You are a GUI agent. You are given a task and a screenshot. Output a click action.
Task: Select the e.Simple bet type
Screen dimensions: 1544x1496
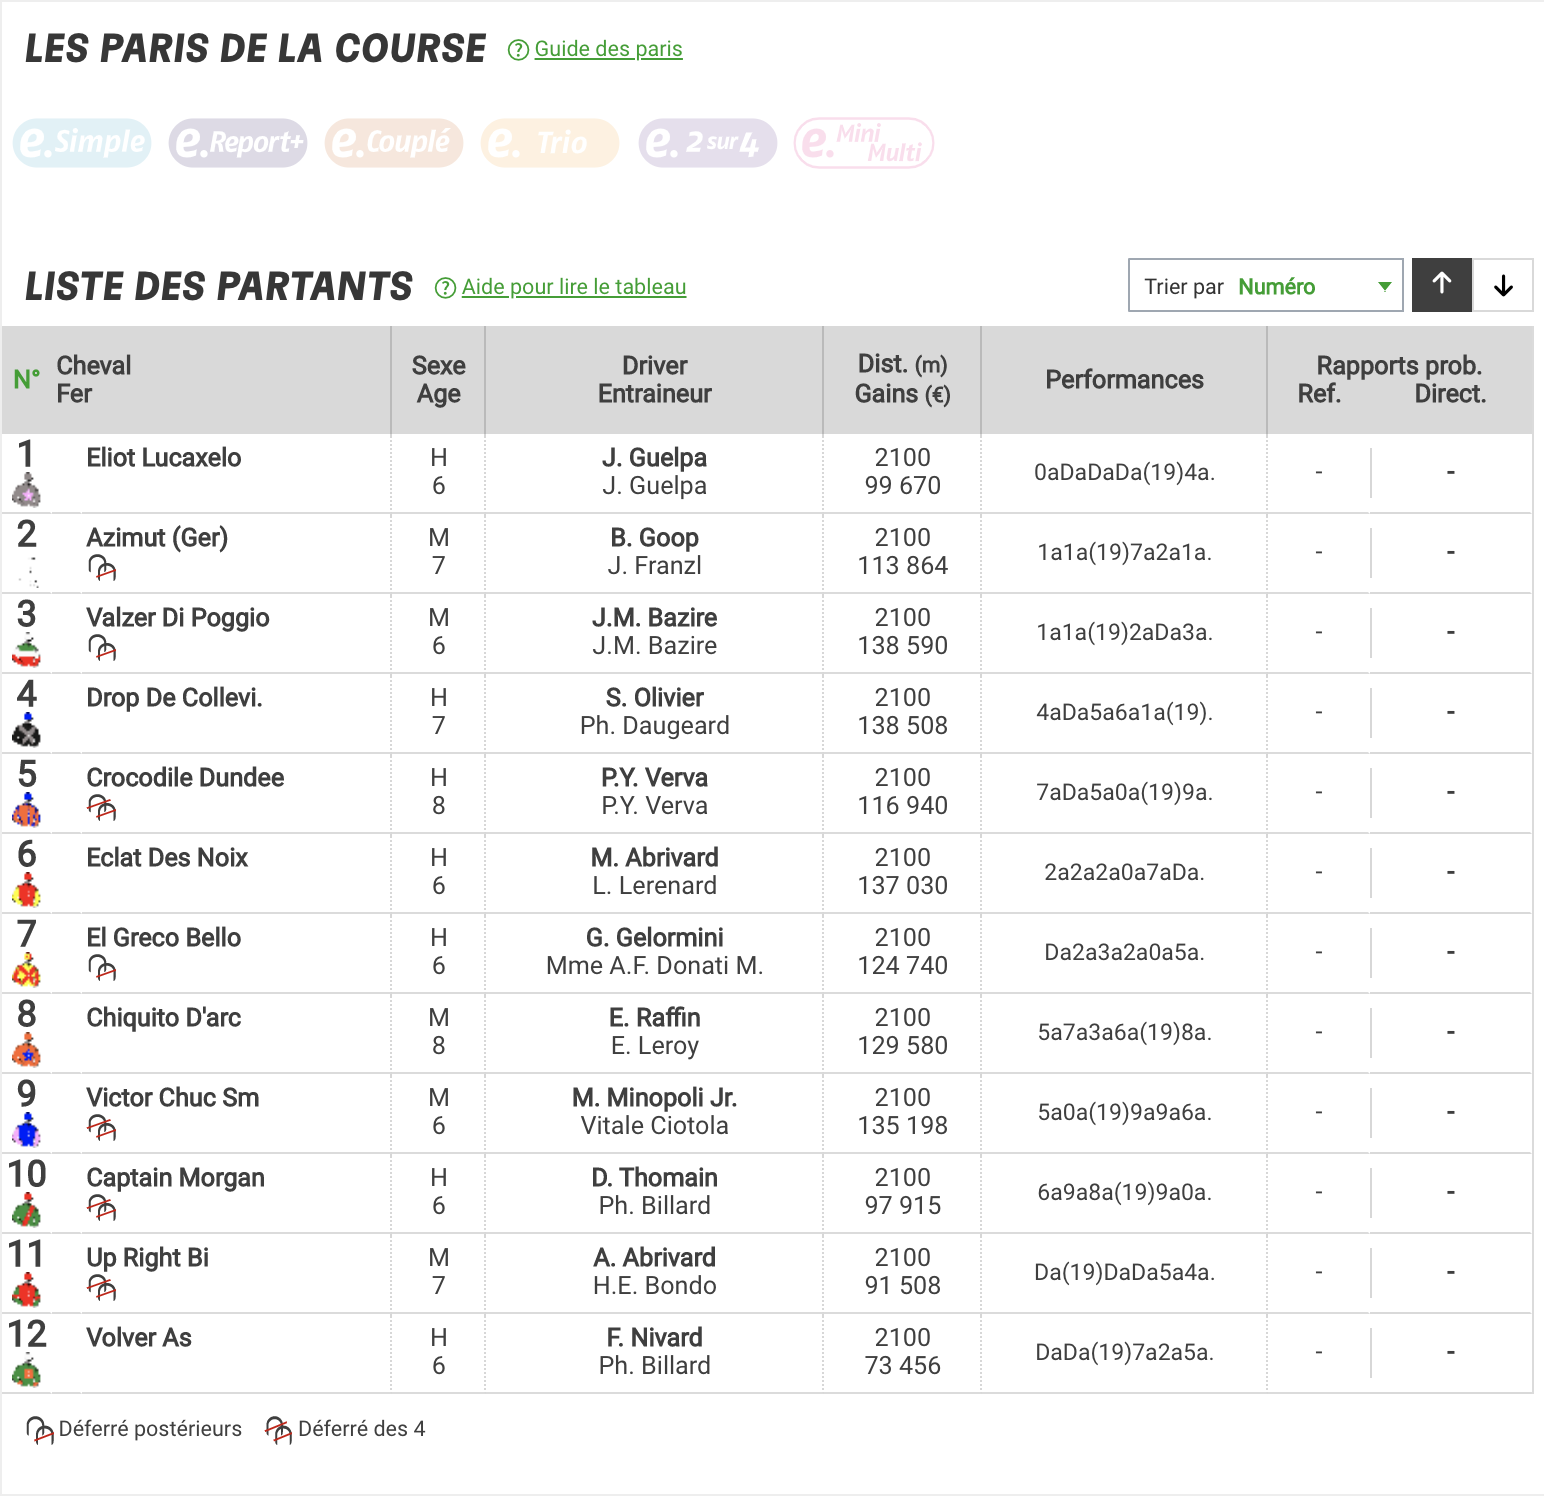pos(82,143)
